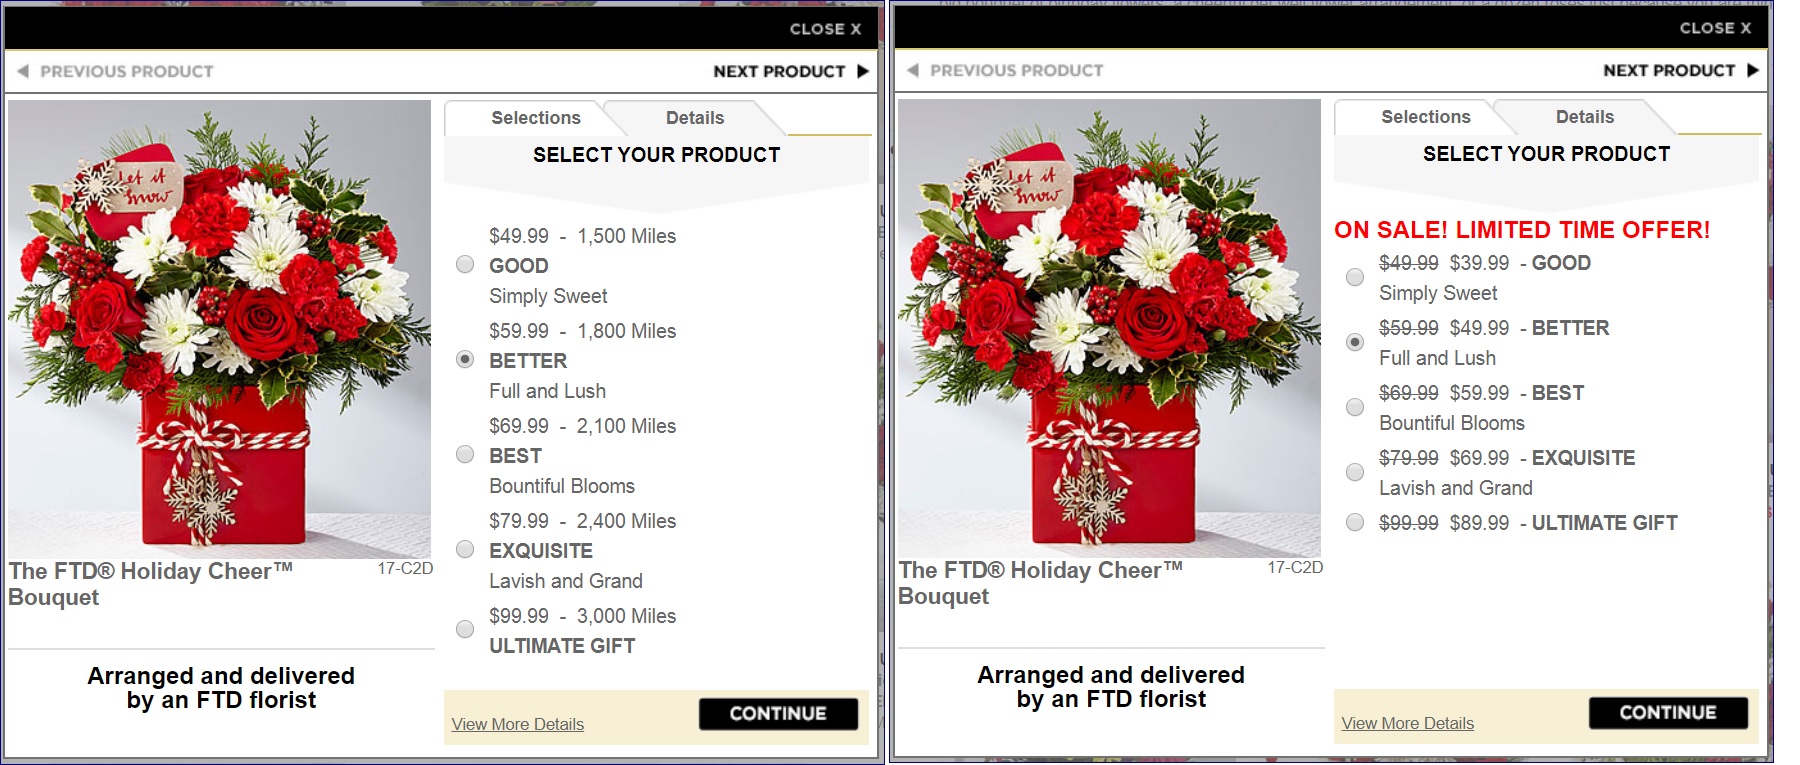
Task: Click the right panel's Previous Product arrow icon
Action: click(913, 70)
